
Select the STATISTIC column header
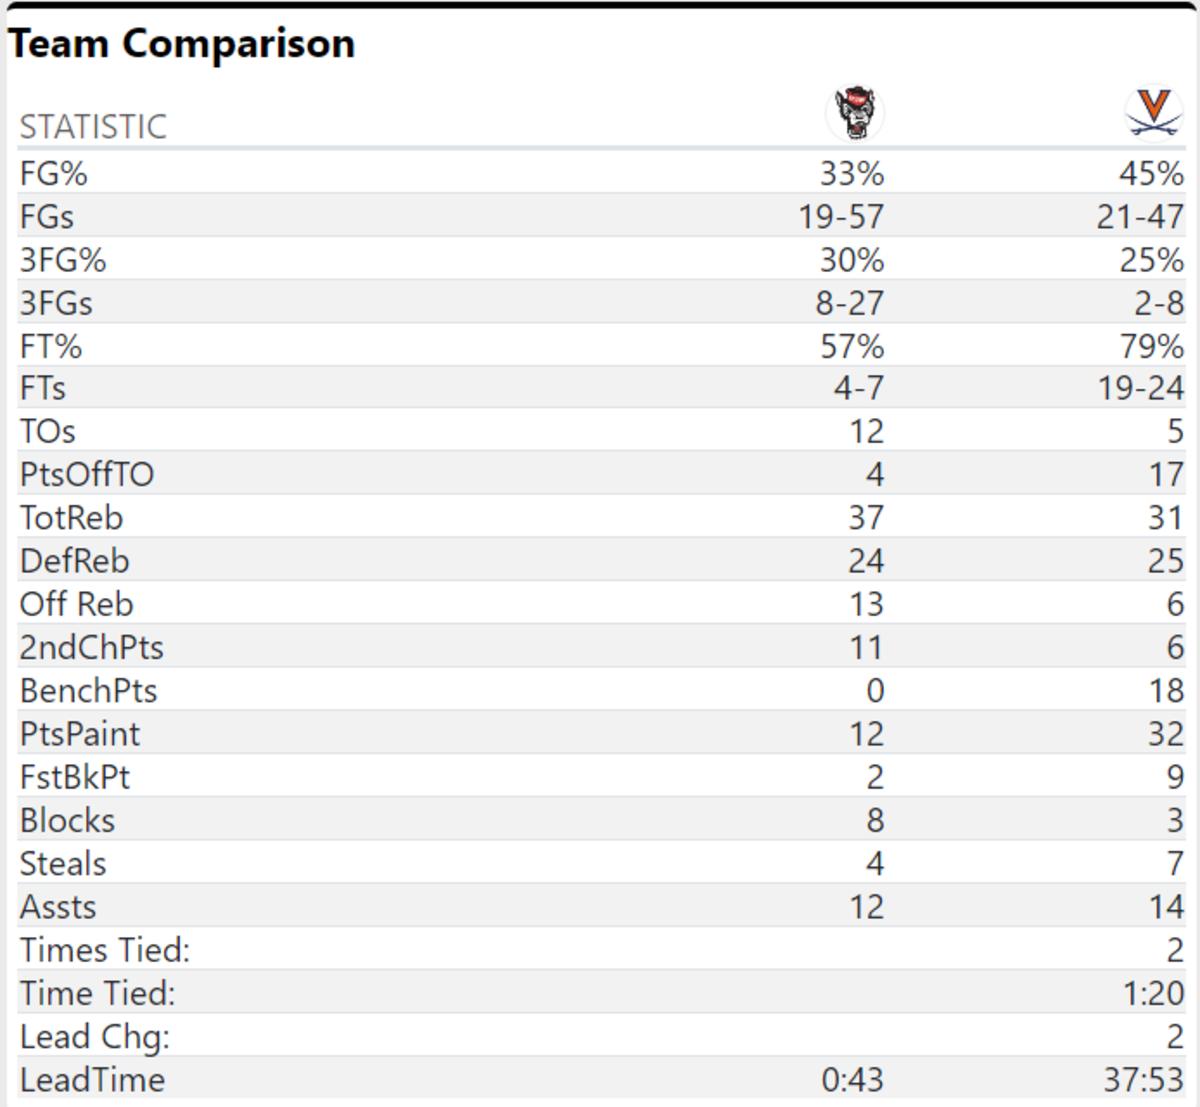[x=93, y=127]
